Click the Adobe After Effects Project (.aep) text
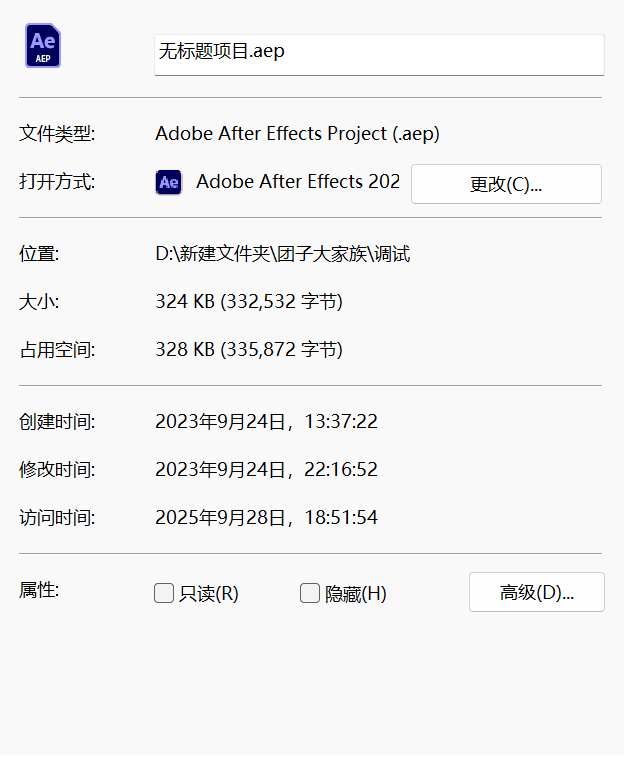 [297, 134]
